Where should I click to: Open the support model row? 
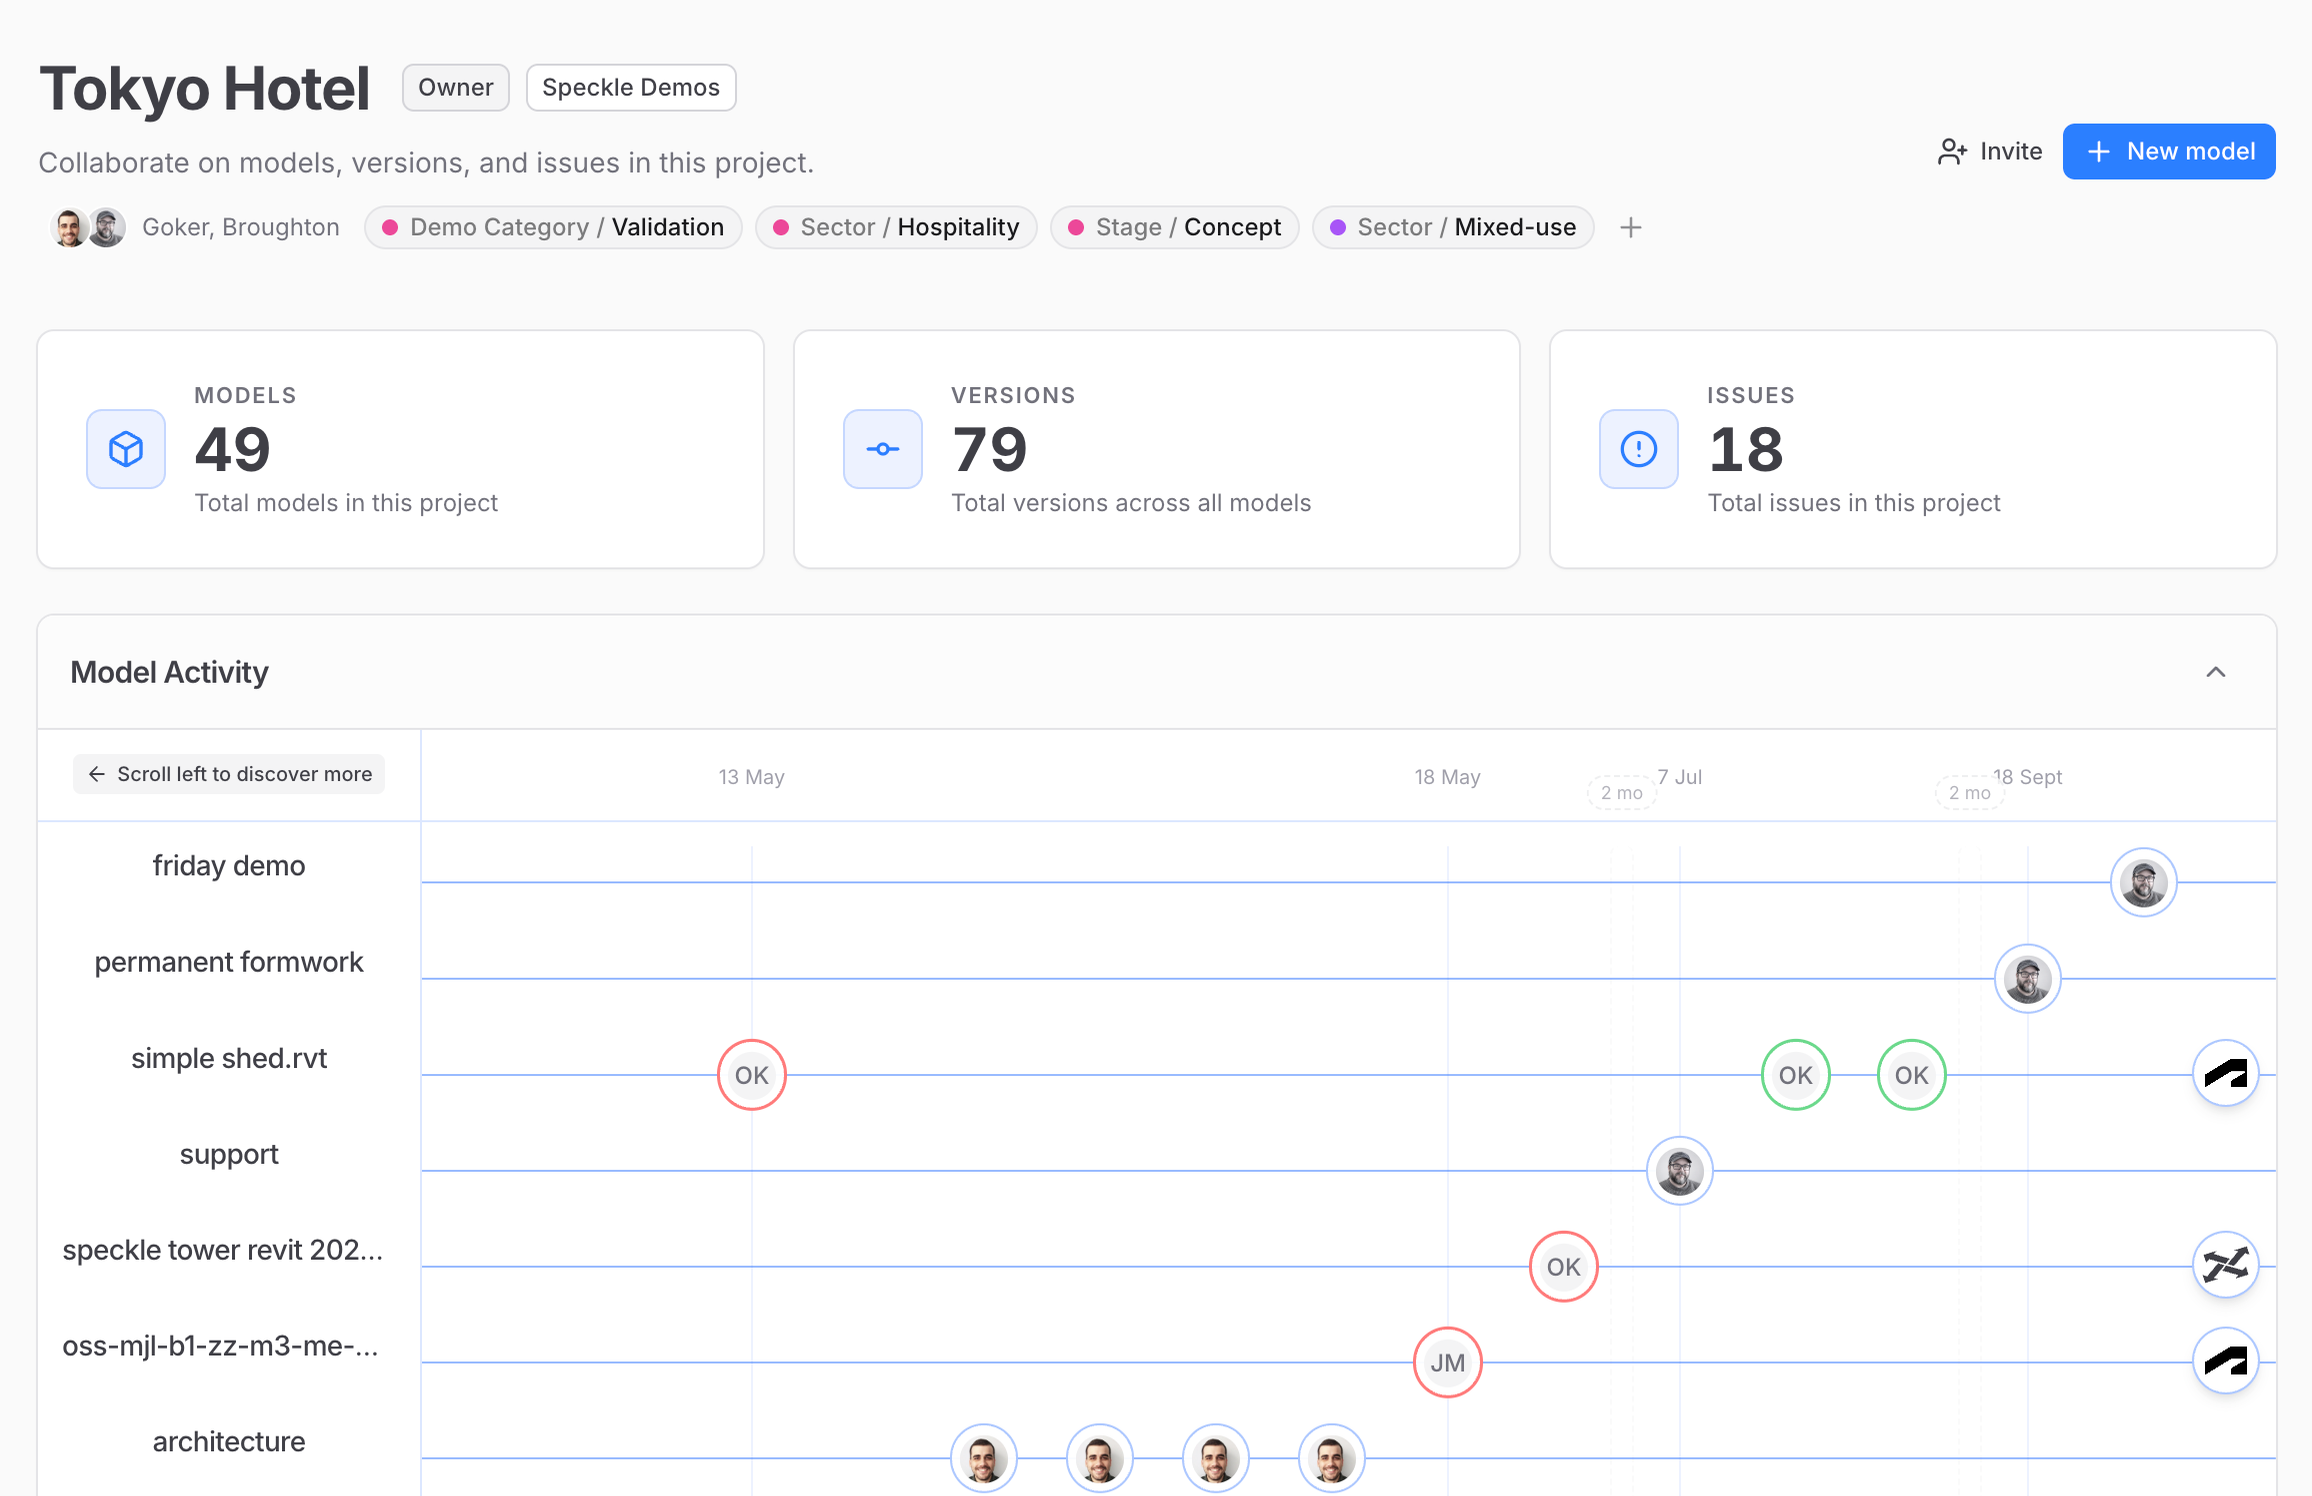[229, 1154]
